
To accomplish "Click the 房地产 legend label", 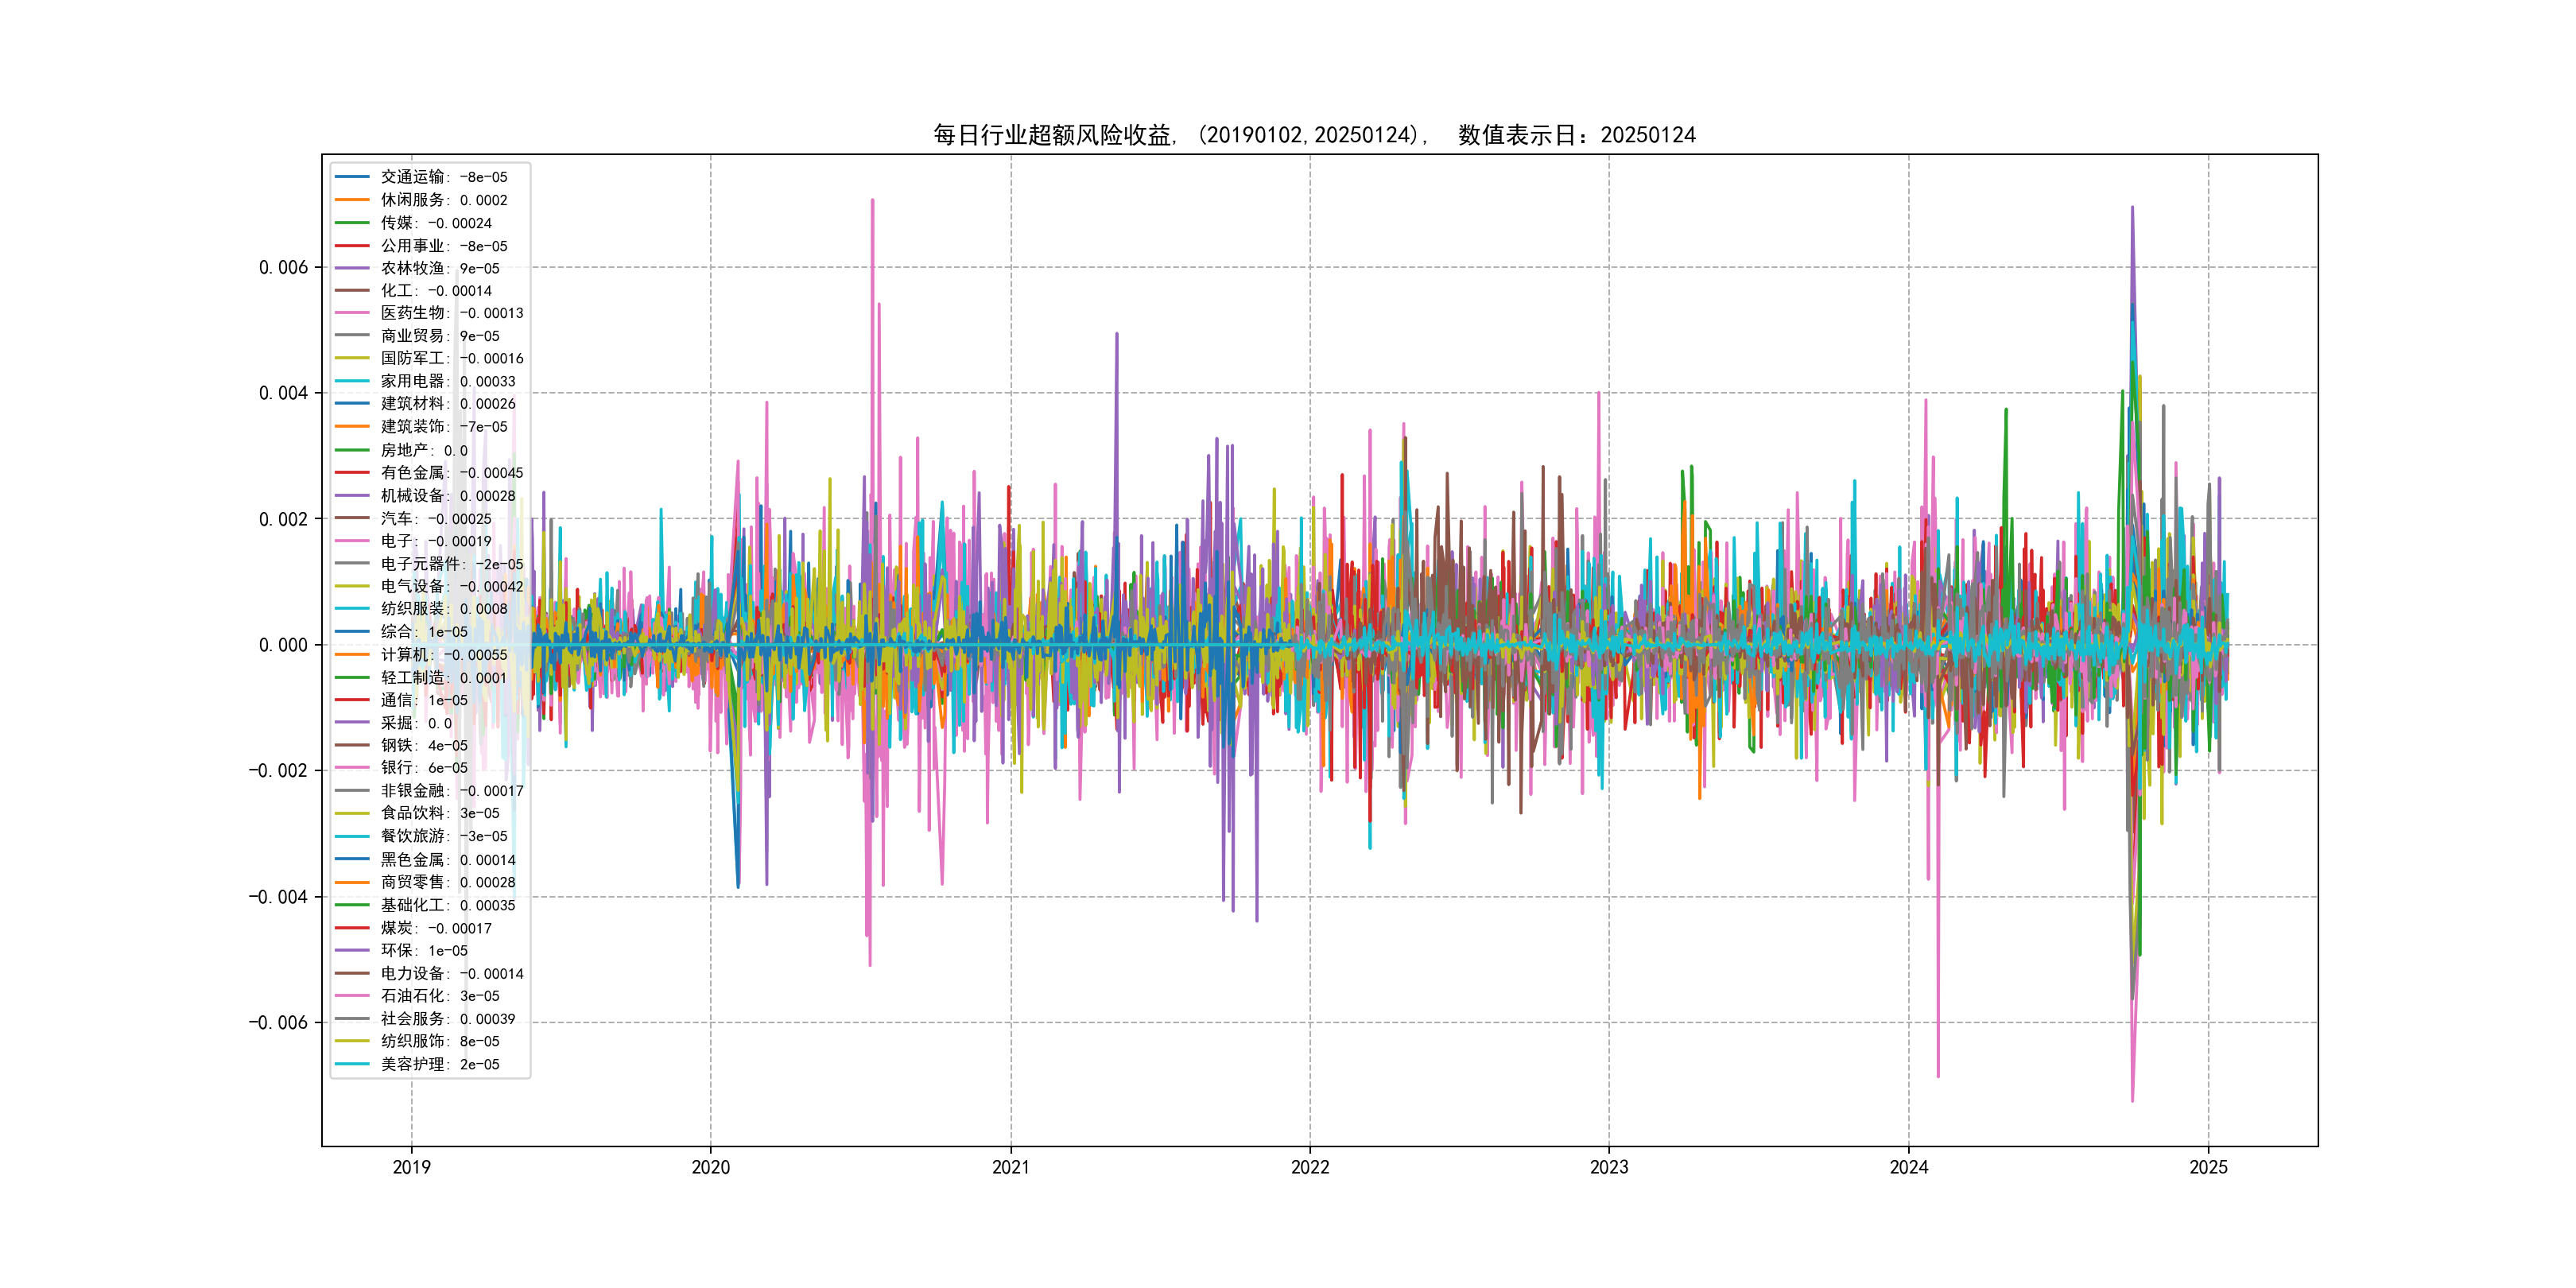I will click(x=405, y=450).
